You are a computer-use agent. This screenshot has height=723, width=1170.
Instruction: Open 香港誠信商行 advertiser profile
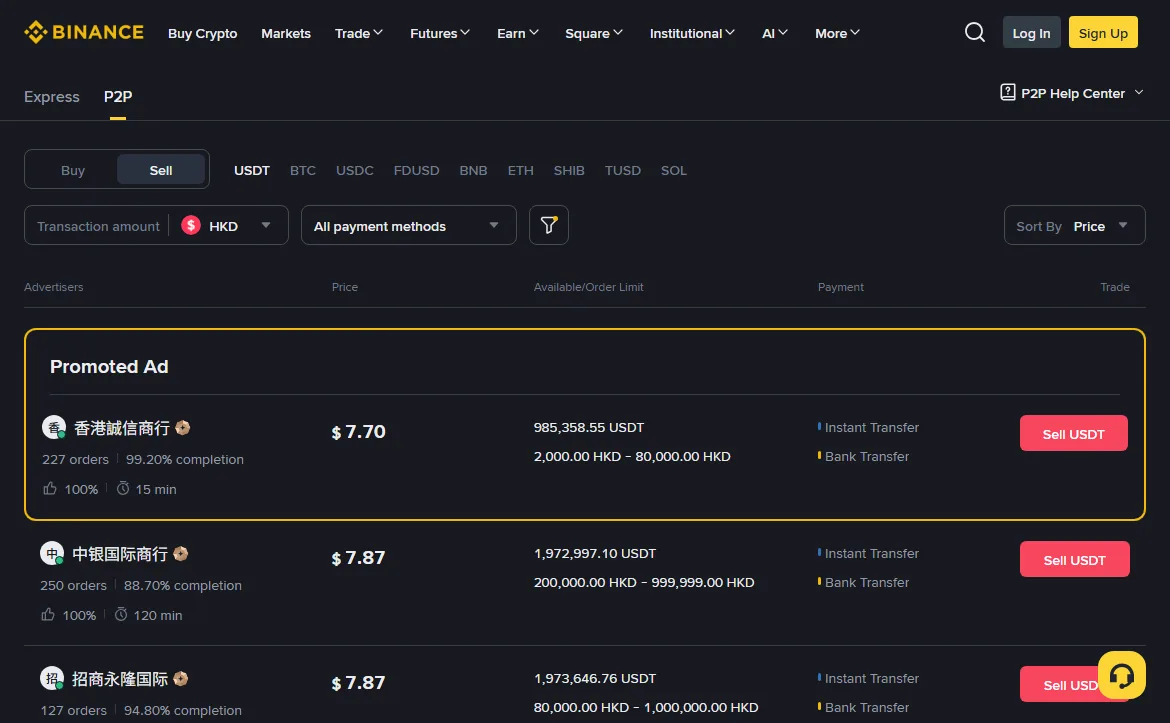122,428
